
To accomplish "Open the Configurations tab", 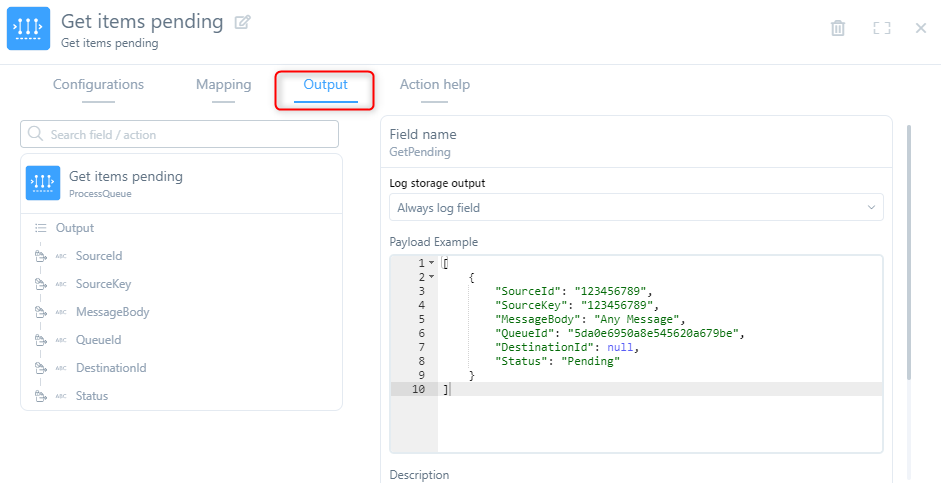I will [98, 85].
